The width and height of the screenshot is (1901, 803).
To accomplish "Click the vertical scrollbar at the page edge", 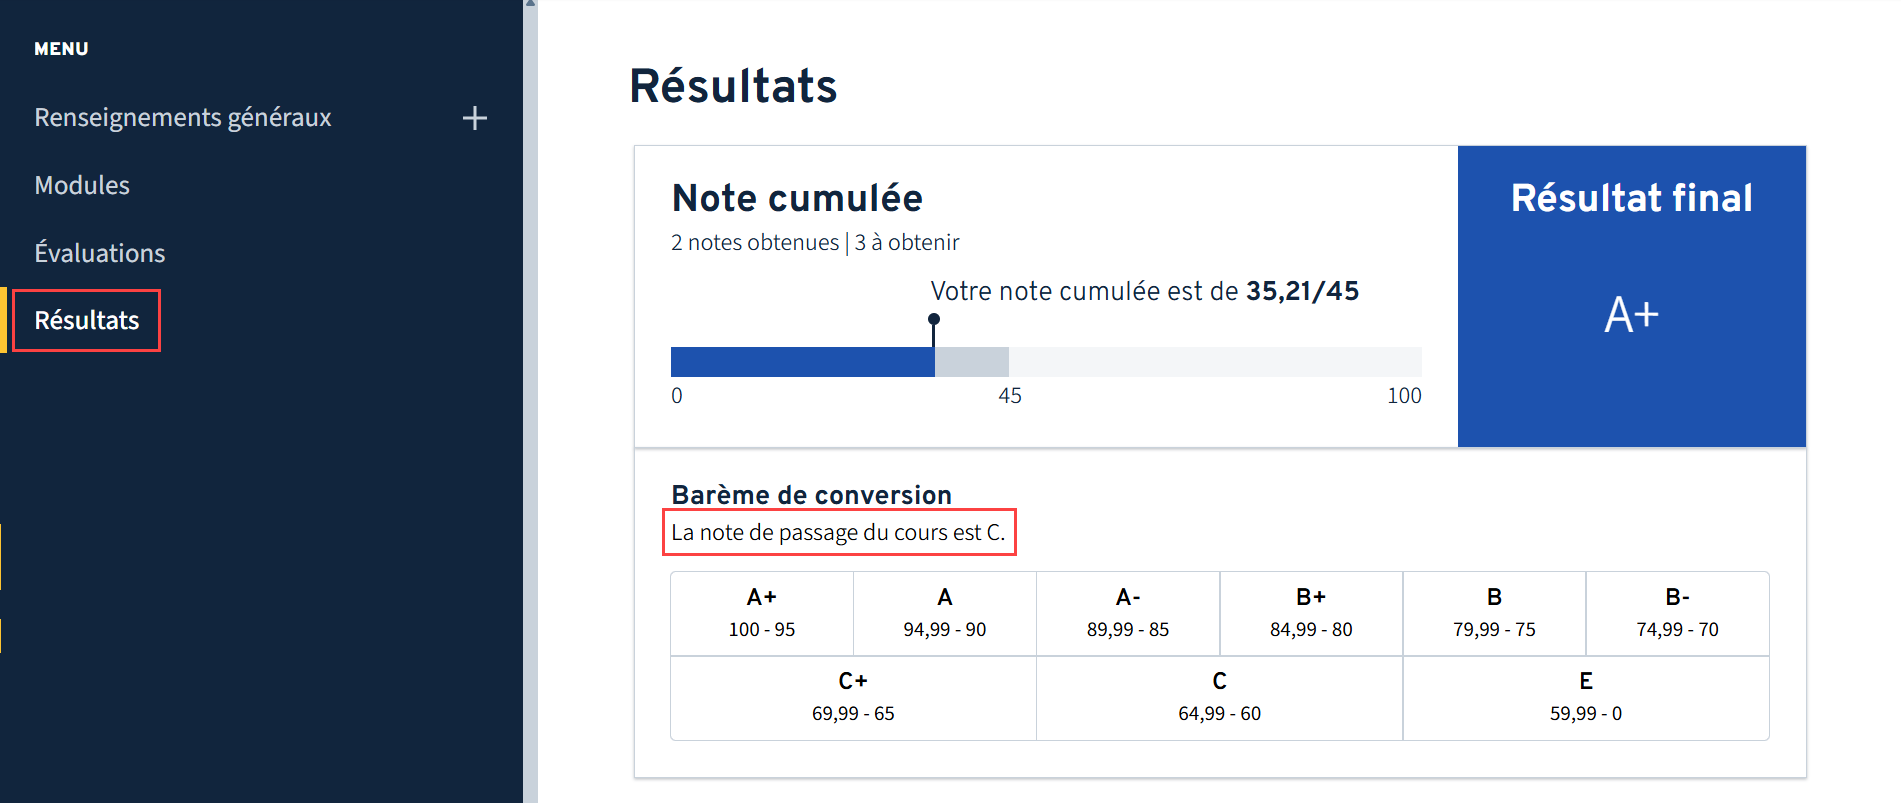I will tap(531, 400).
